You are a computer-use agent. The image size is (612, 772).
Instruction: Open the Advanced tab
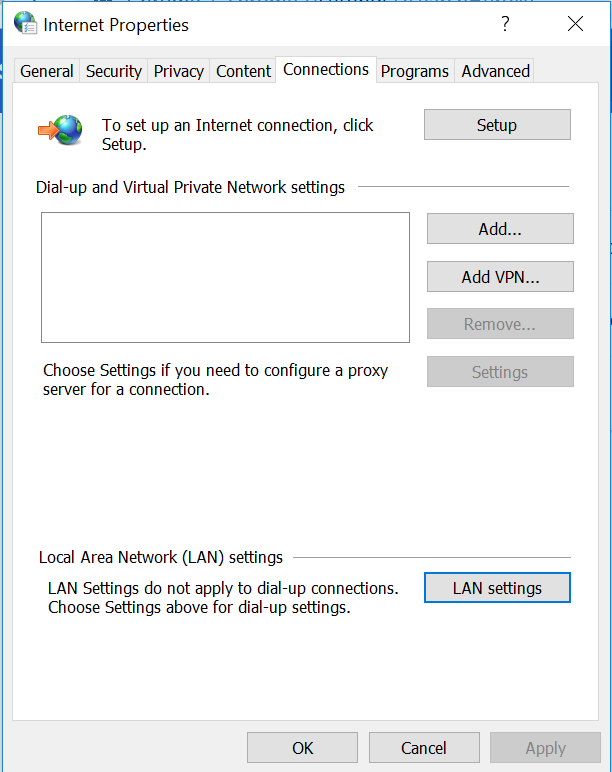coord(495,71)
